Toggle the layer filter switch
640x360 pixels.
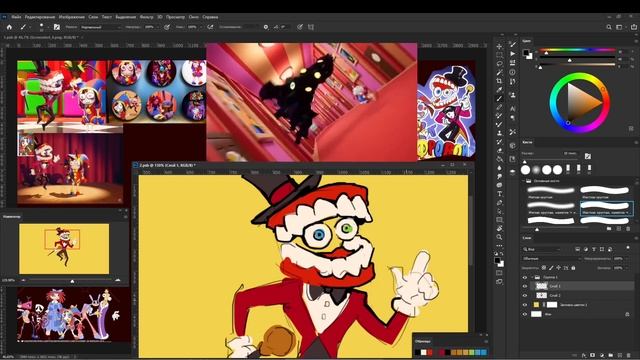click(628, 248)
